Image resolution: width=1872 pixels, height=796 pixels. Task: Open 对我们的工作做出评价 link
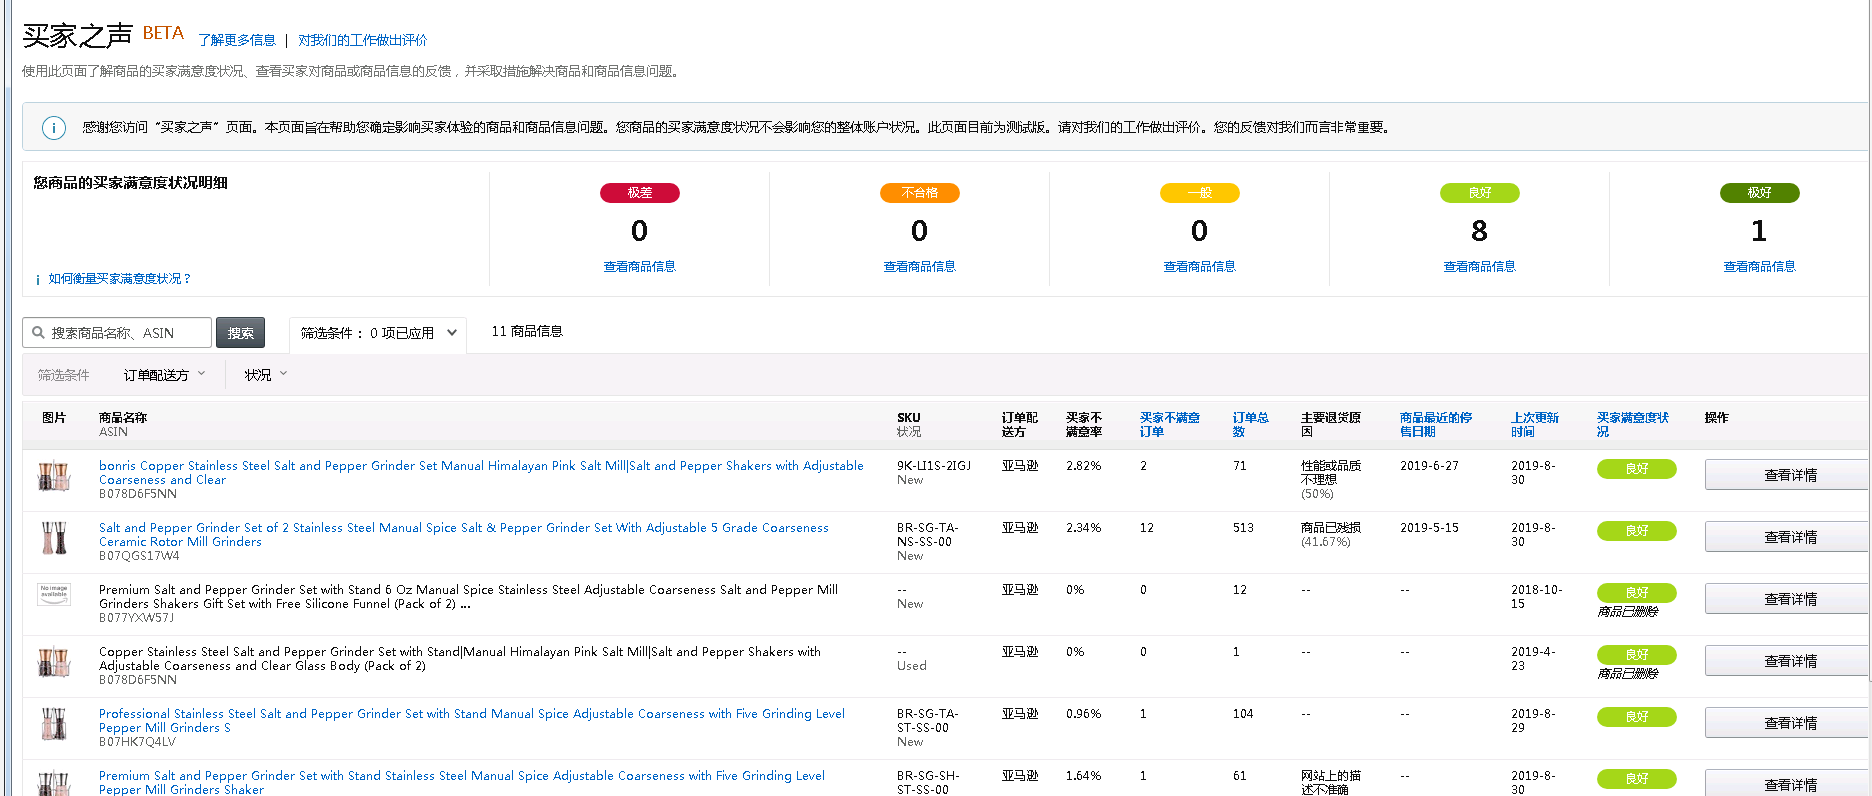[x=362, y=40]
